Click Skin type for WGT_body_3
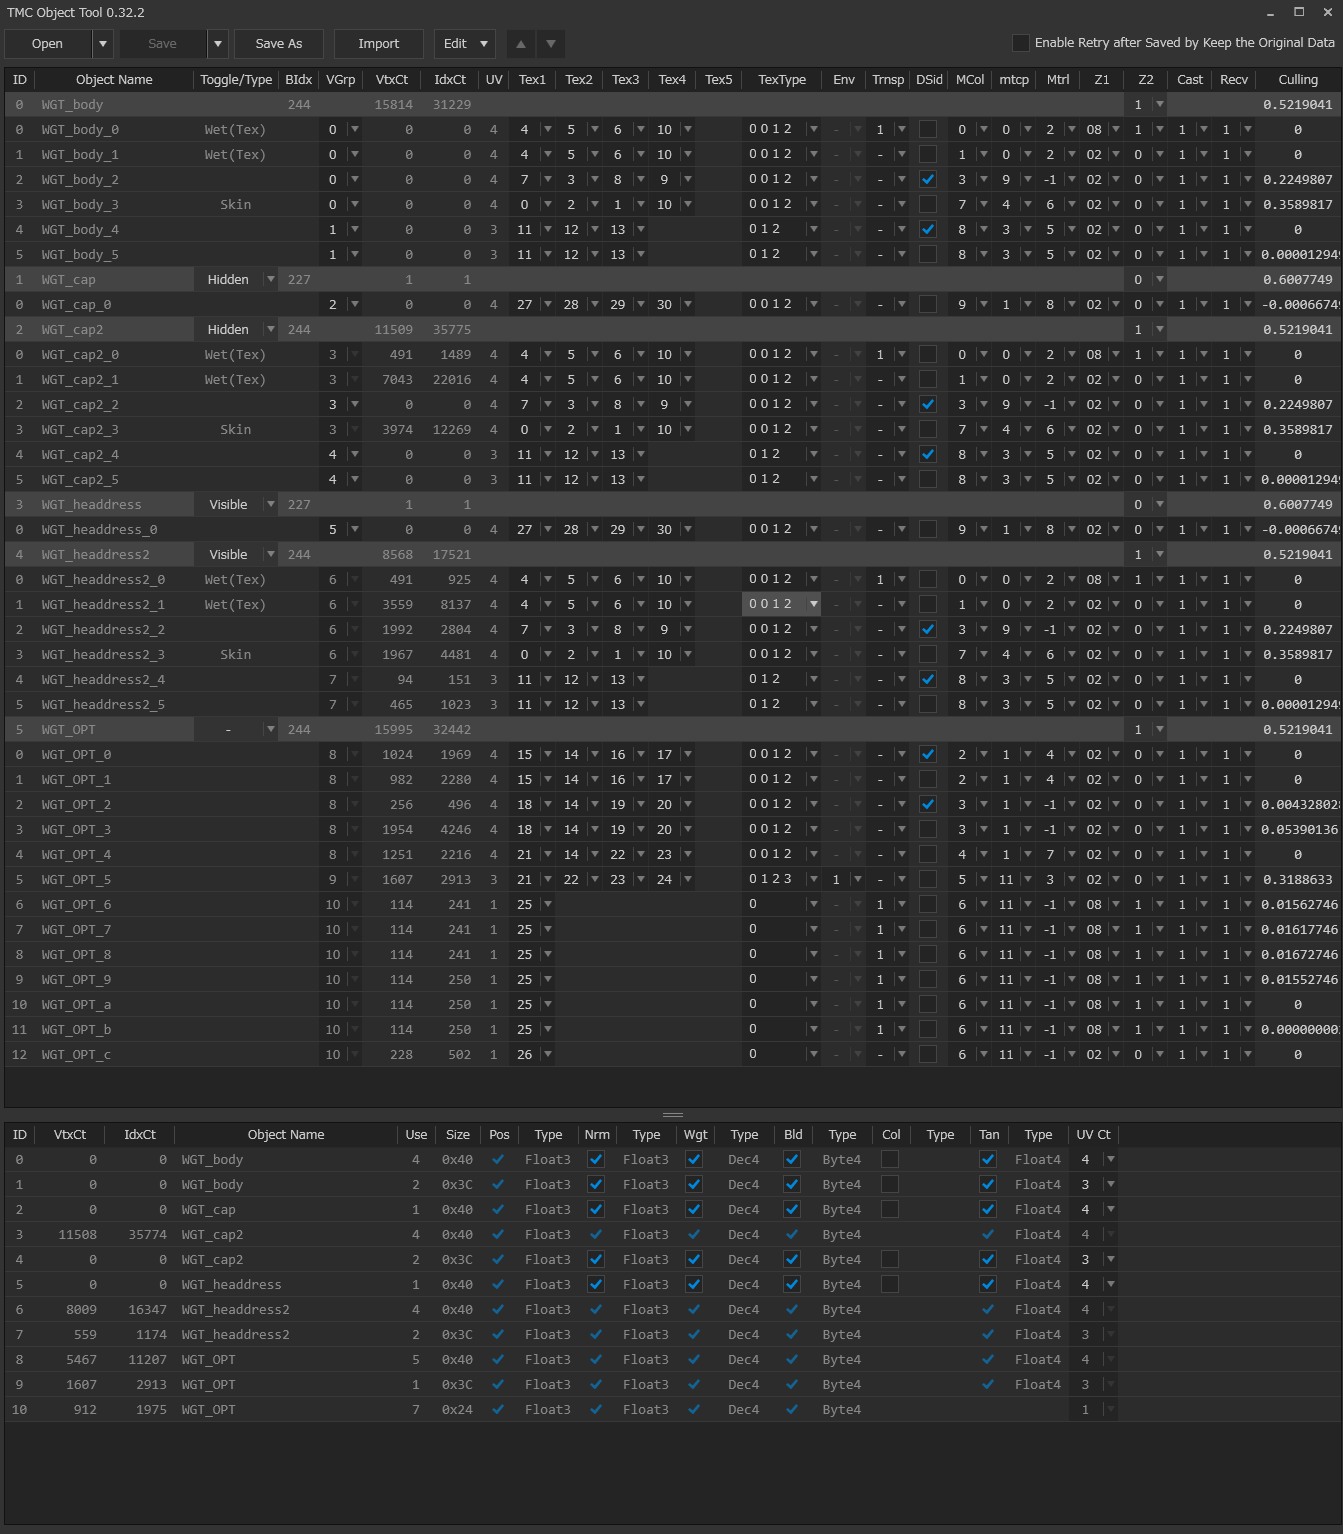1343x1534 pixels. [236, 204]
